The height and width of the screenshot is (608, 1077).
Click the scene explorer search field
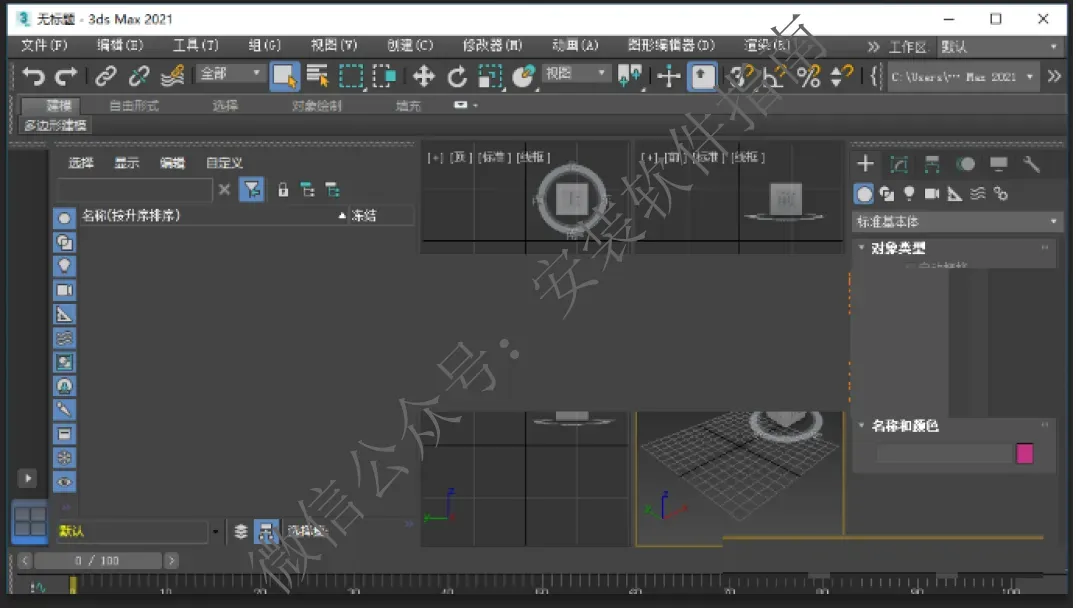click(x=135, y=190)
